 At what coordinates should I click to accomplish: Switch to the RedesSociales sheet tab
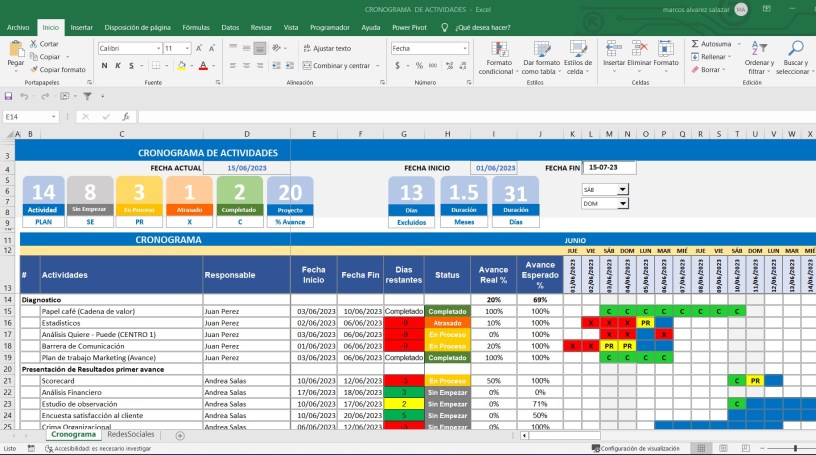pyautogui.click(x=131, y=435)
